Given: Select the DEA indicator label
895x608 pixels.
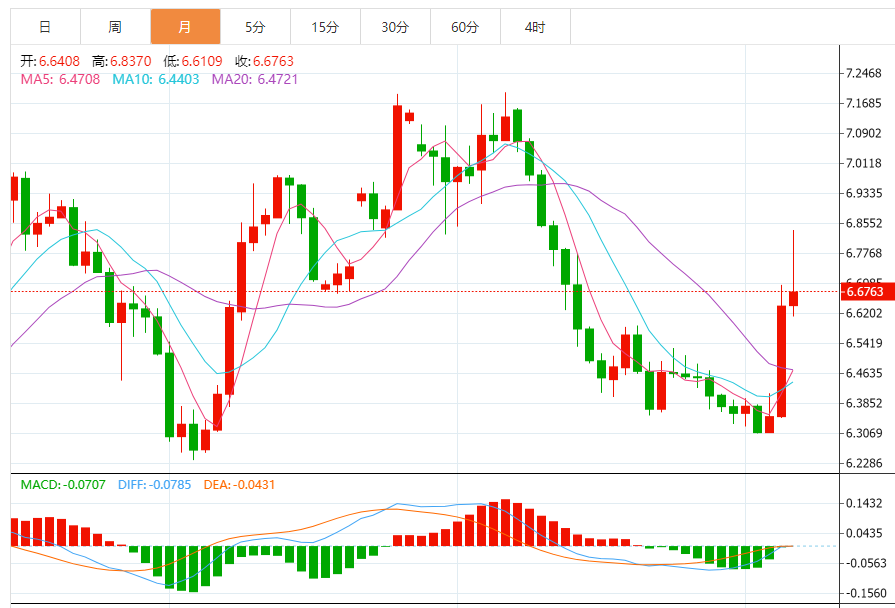Looking at the screenshot, I should click(239, 485).
